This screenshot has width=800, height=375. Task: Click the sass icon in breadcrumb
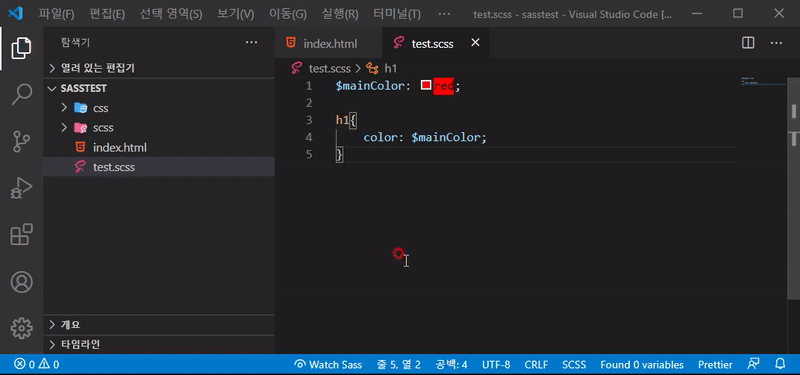pos(296,68)
